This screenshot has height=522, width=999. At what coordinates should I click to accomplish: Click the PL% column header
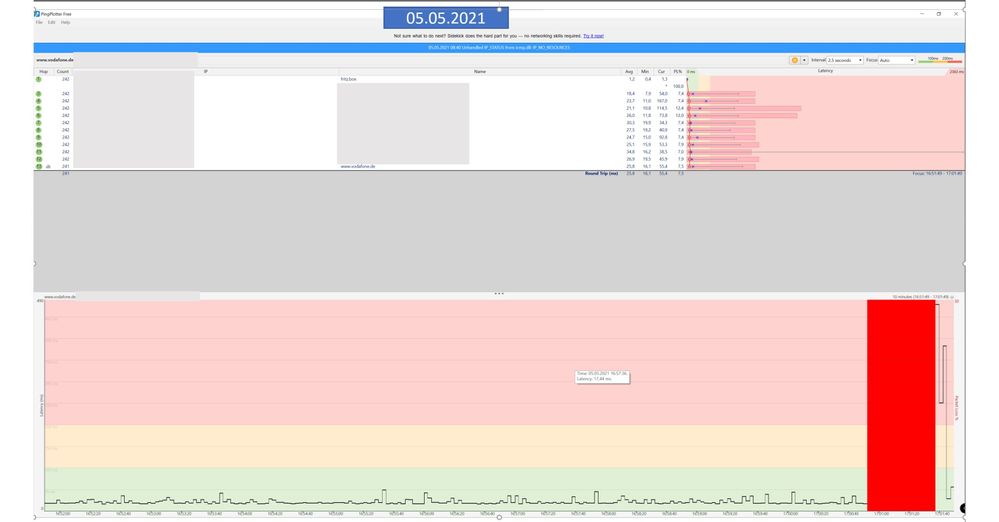click(677, 71)
